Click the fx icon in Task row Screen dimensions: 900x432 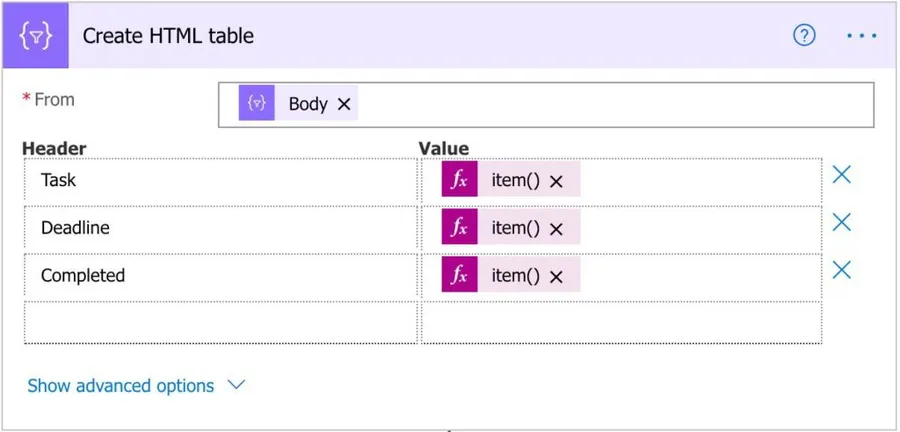[x=460, y=181]
